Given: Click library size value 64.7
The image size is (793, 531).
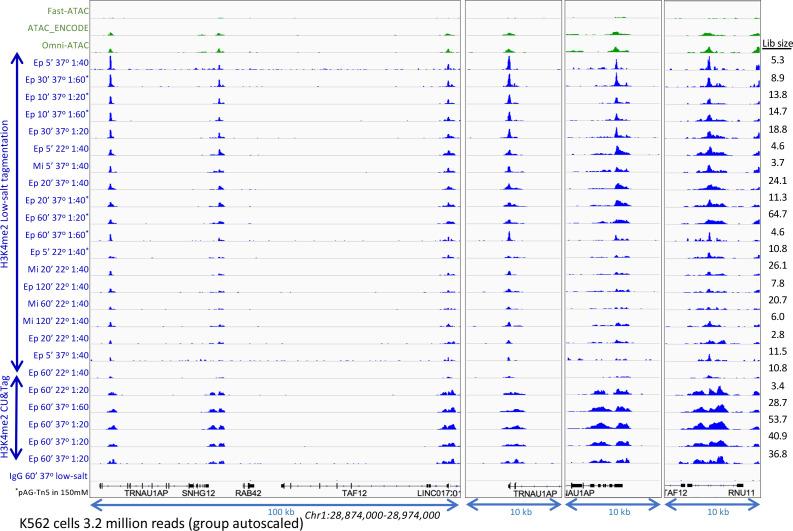Looking at the screenshot, I should coord(777,214).
